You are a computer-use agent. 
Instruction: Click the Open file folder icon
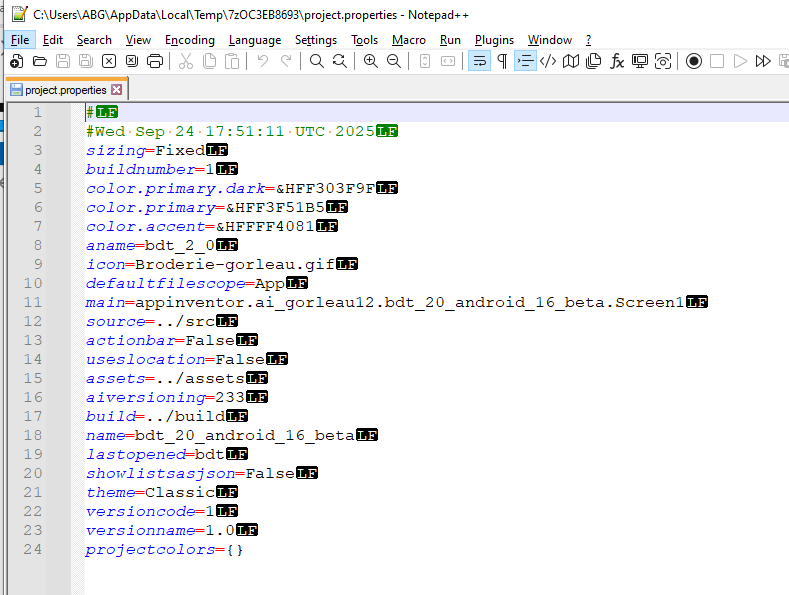click(40, 61)
